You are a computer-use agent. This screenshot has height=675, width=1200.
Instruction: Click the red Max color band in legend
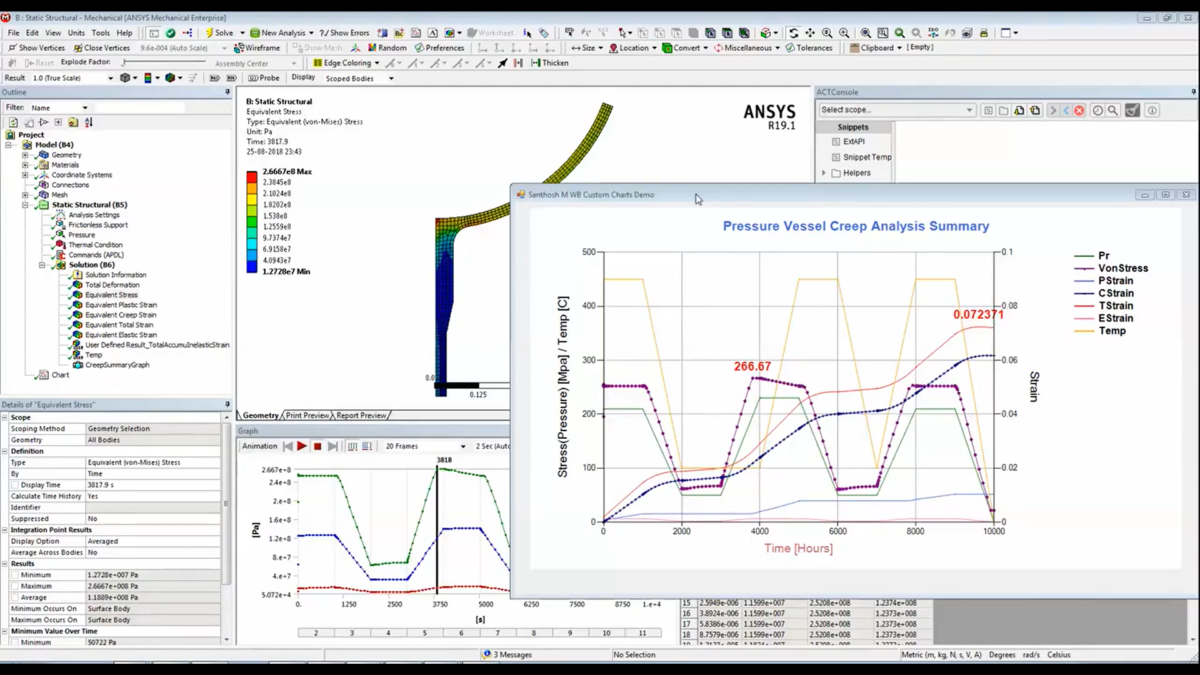click(x=252, y=176)
